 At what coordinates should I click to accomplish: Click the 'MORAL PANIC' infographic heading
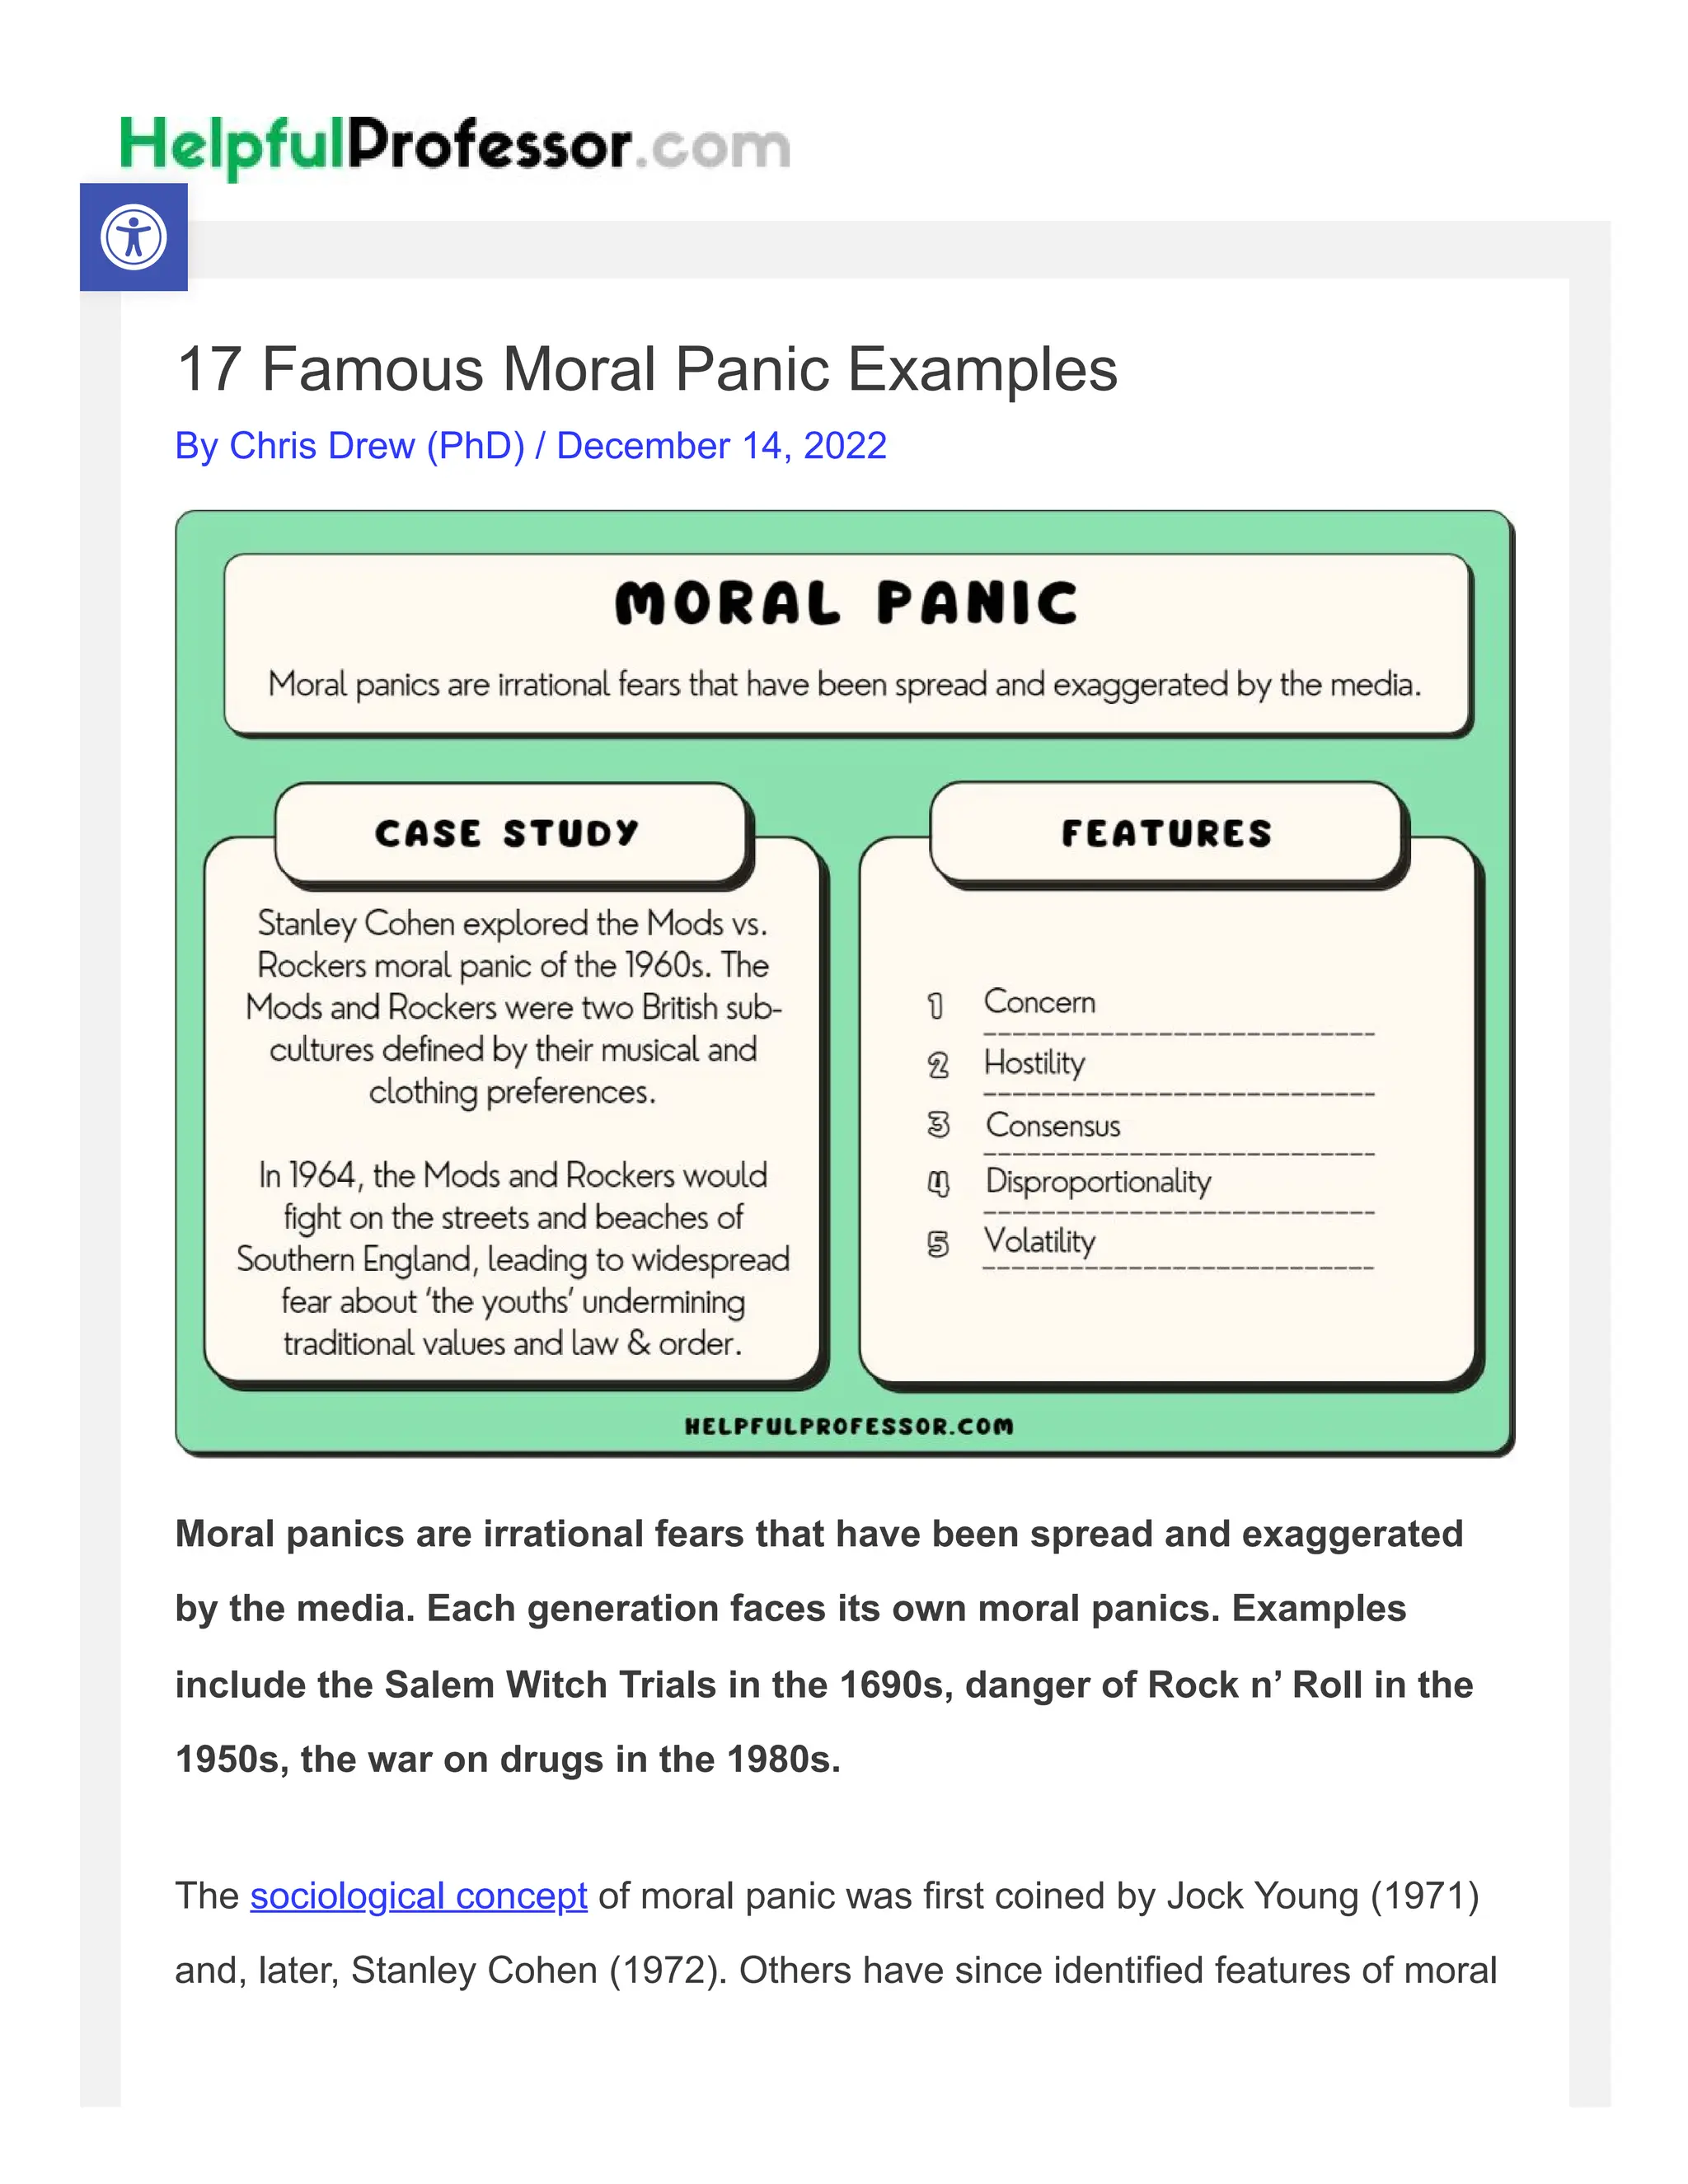[x=846, y=604]
